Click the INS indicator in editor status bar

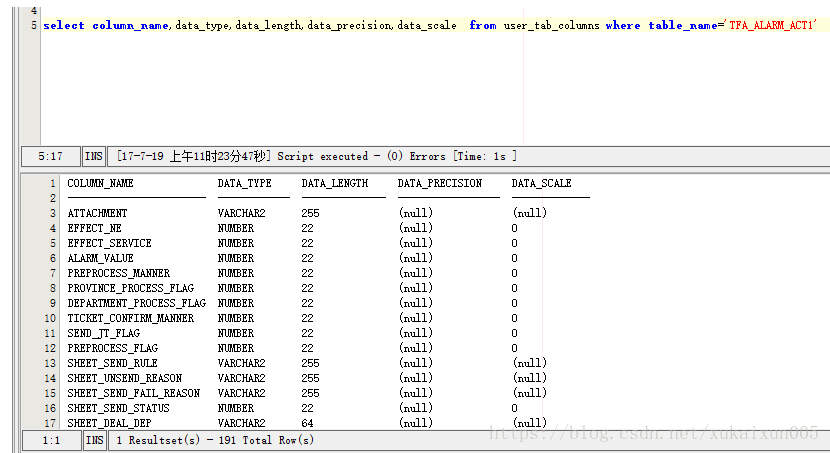pyautogui.click(x=94, y=157)
